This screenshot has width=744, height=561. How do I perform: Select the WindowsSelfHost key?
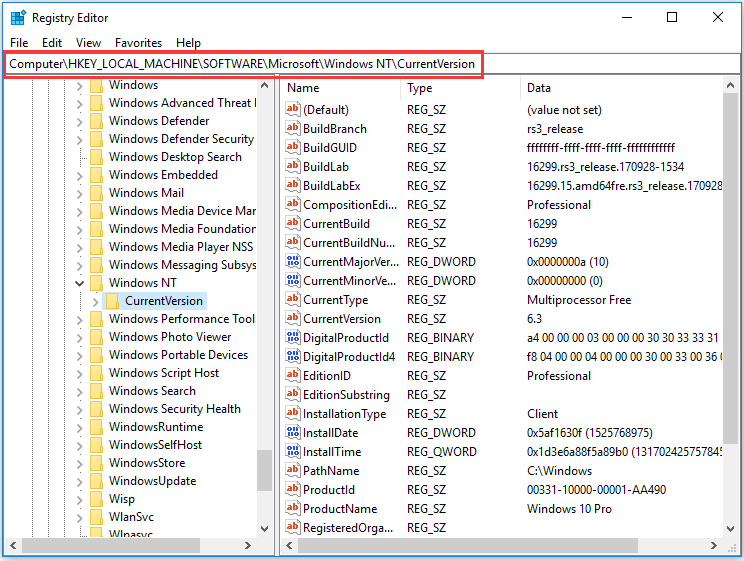(x=155, y=445)
